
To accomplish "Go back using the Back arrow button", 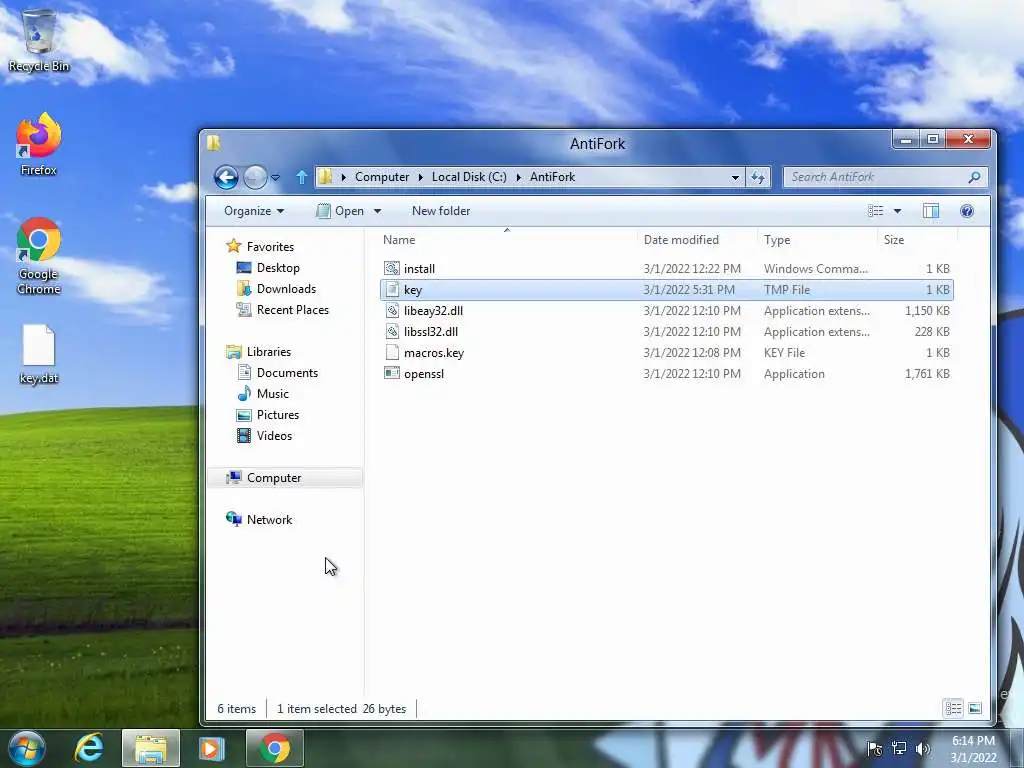I will [x=226, y=177].
